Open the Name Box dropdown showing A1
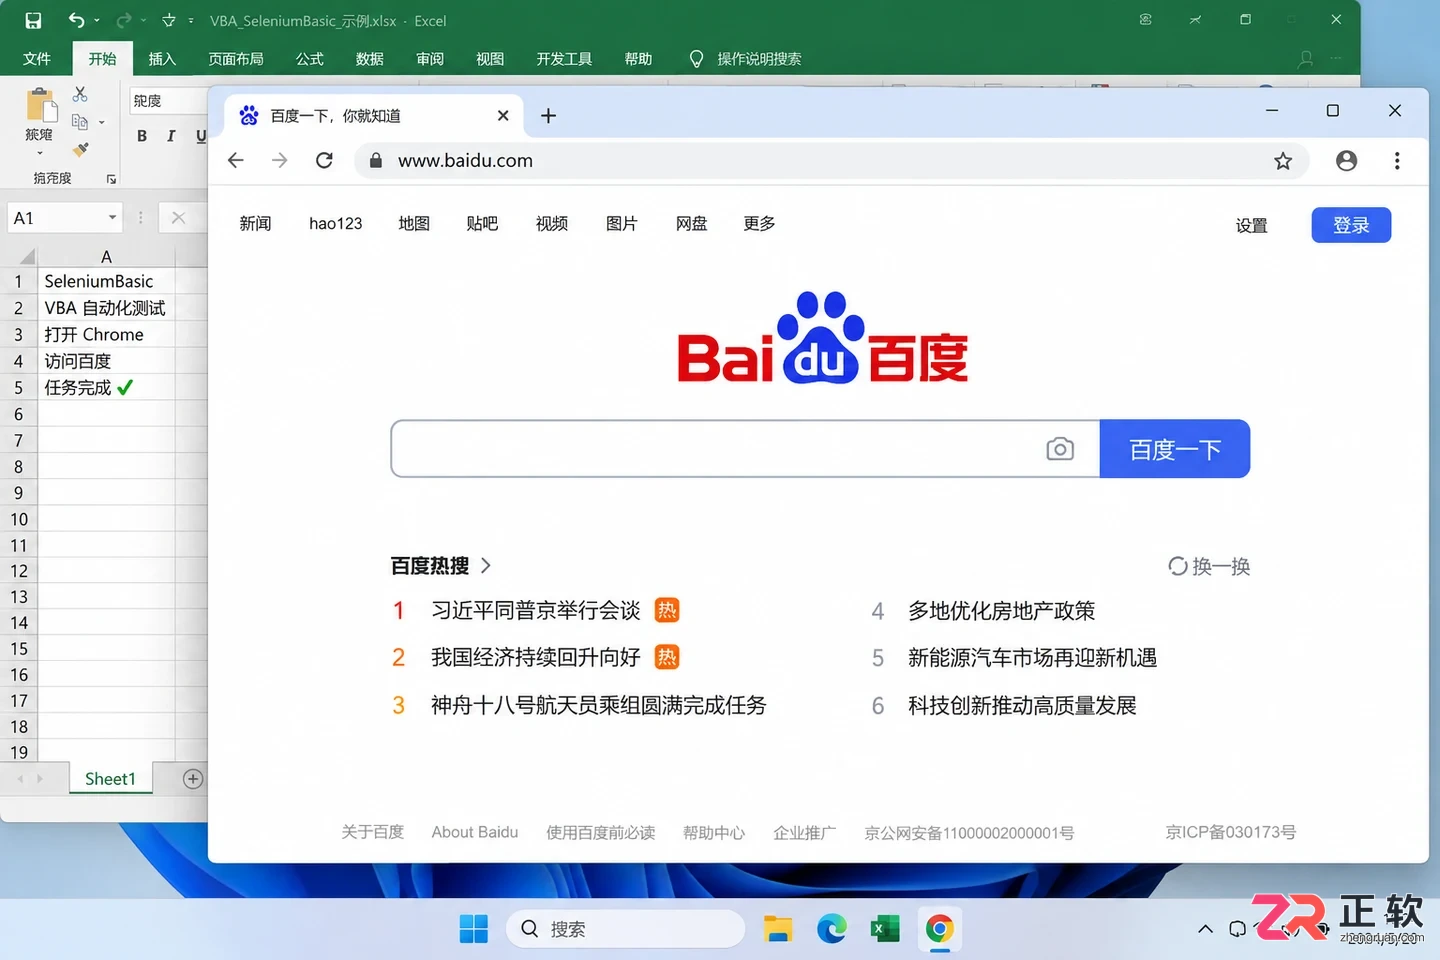This screenshot has height=960, width=1440. pos(112,218)
